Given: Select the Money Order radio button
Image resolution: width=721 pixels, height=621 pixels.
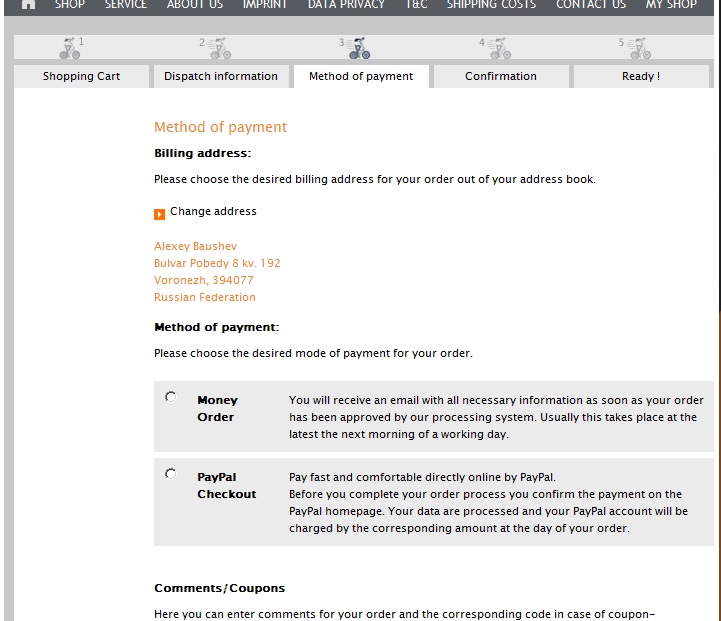Looking at the screenshot, I should pyautogui.click(x=171, y=397).
